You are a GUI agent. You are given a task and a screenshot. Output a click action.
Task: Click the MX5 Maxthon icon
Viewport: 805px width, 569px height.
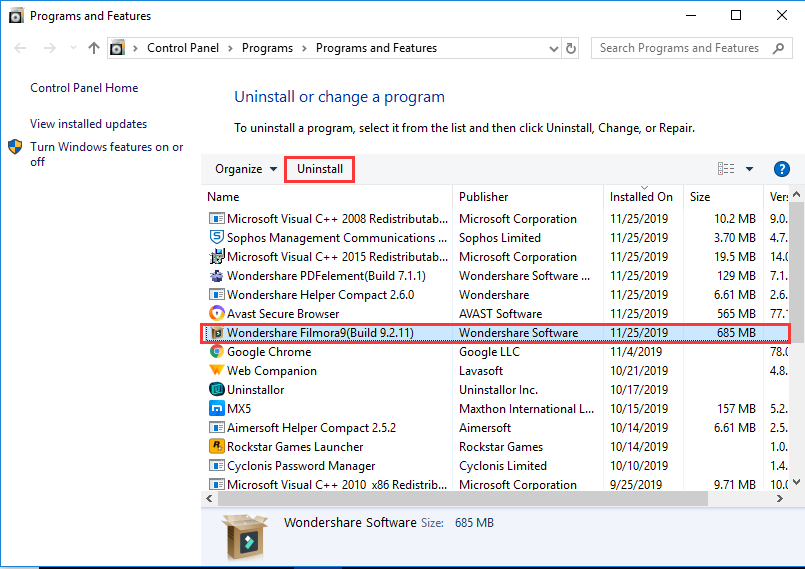click(x=217, y=409)
